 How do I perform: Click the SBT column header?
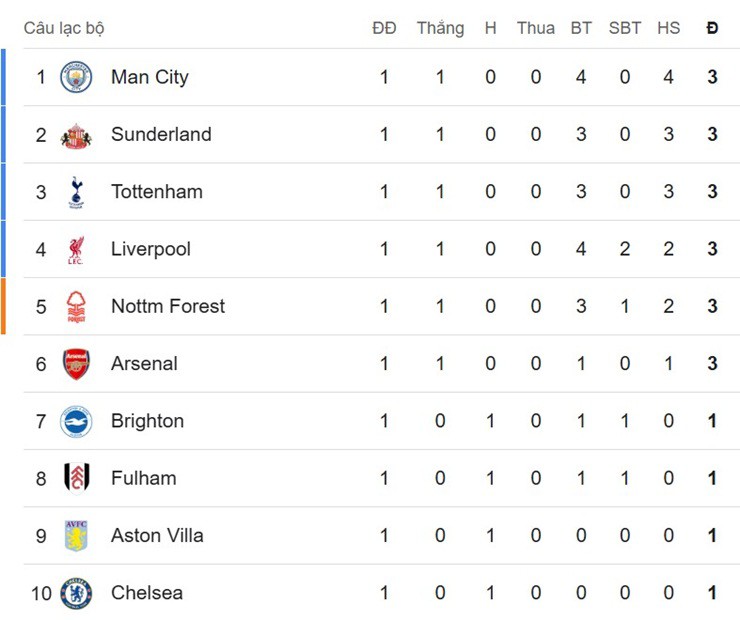pyautogui.click(x=625, y=28)
